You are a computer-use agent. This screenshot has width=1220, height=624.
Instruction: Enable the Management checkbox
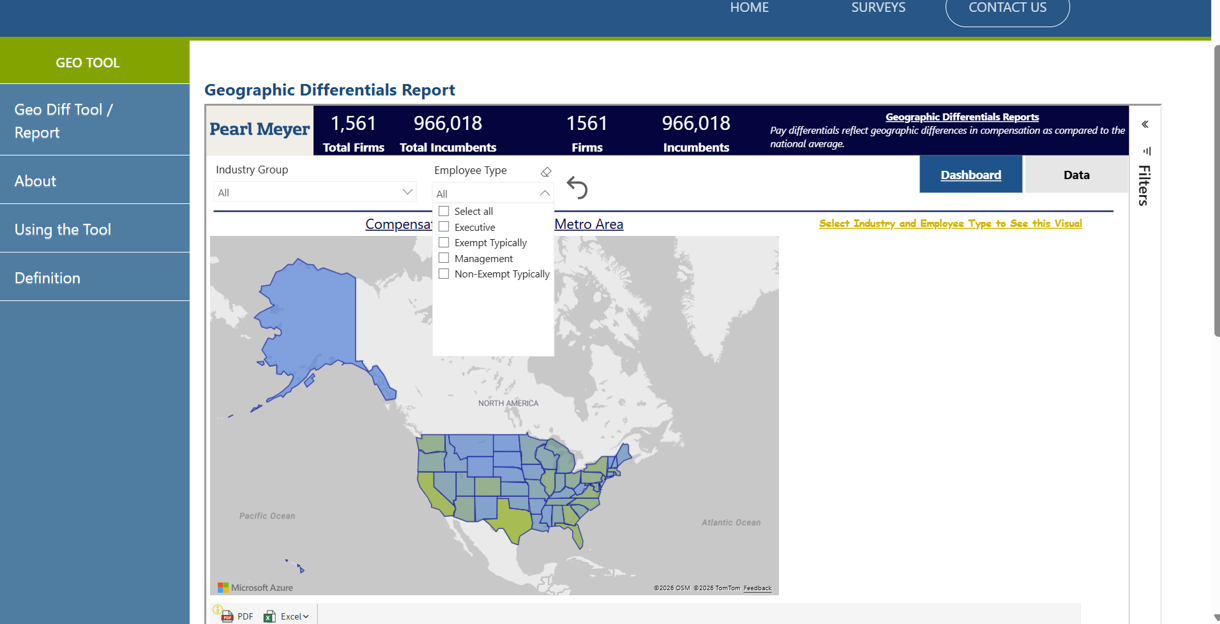pos(444,258)
